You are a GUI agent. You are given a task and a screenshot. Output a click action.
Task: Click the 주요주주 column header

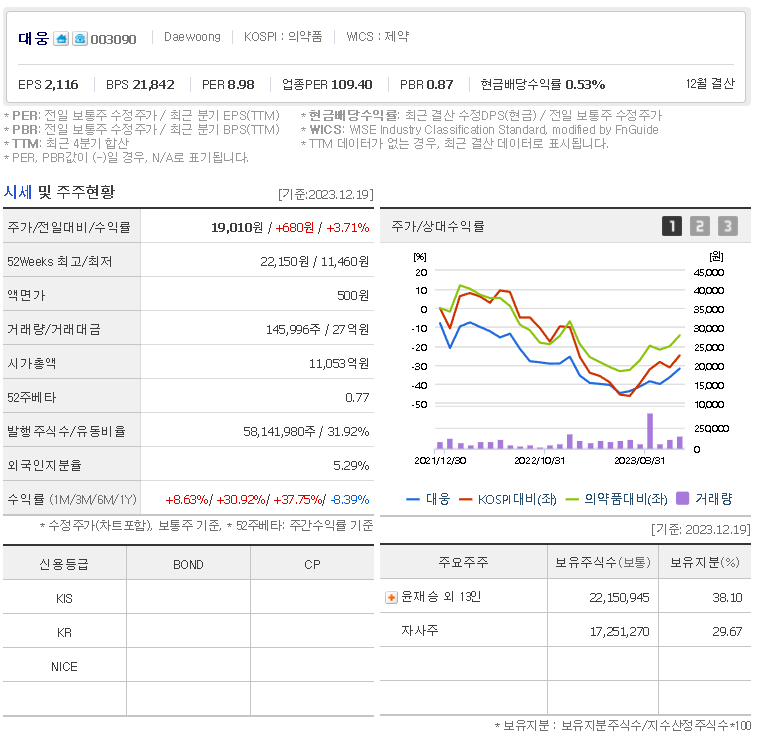[x=463, y=562]
